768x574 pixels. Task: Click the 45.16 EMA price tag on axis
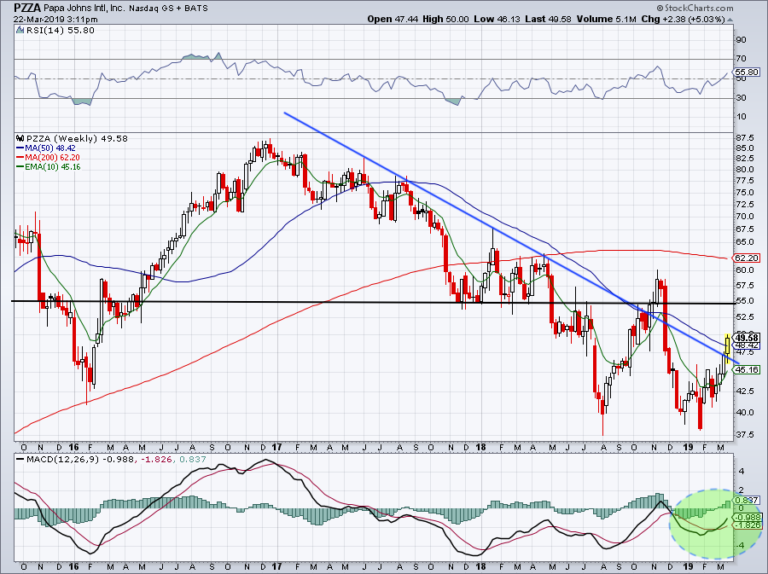coord(747,370)
